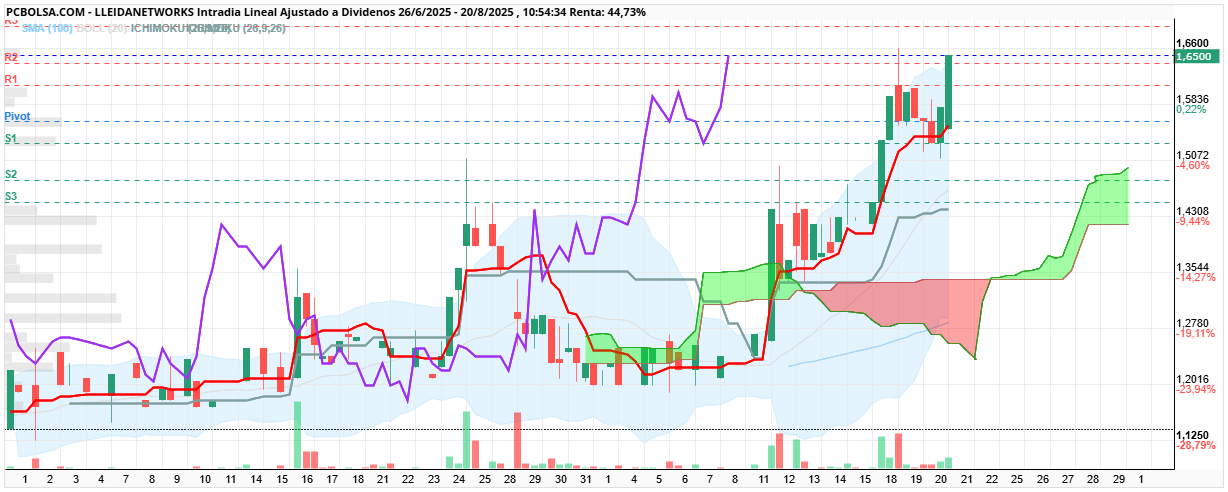The height and width of the screenshot is (492, 1228).
Task: Click date label 13 on time axis
Action: [x=814, y=480]
